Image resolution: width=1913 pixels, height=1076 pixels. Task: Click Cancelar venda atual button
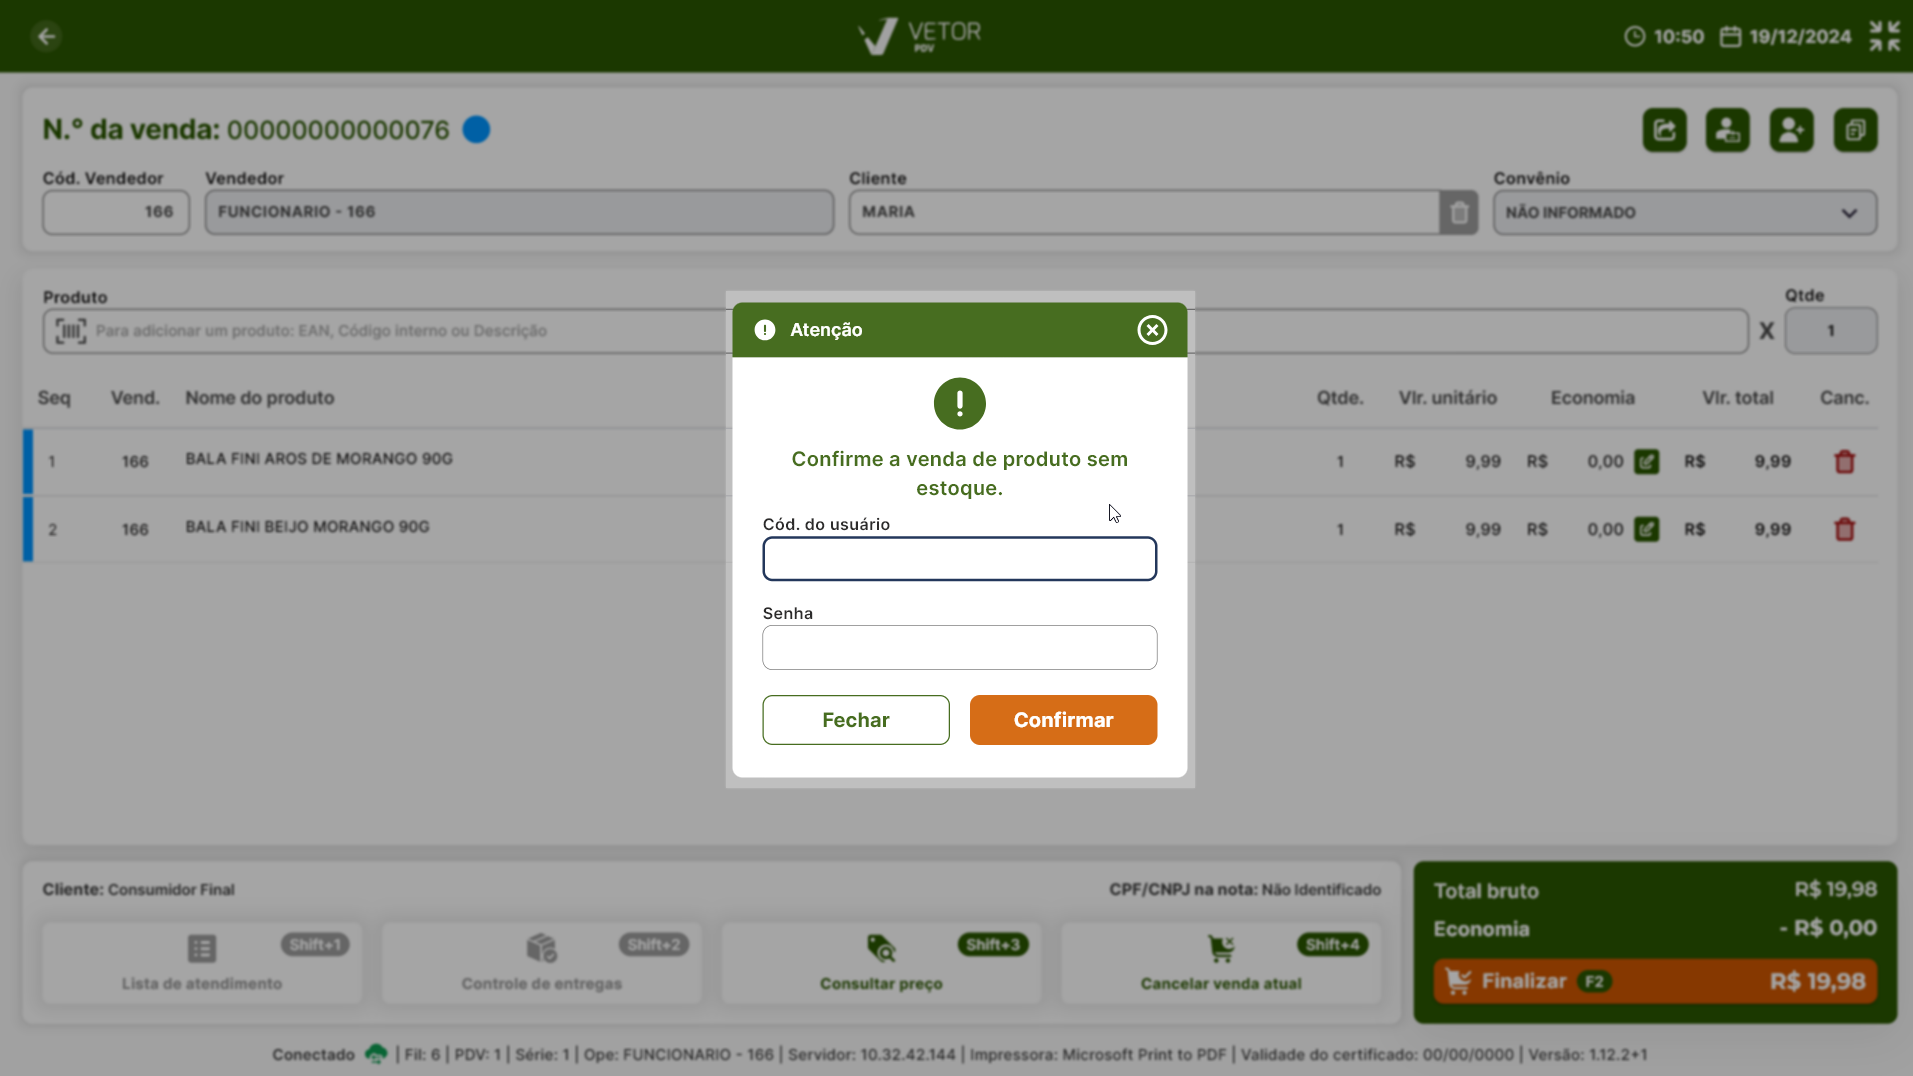(x=1221, y=963)
